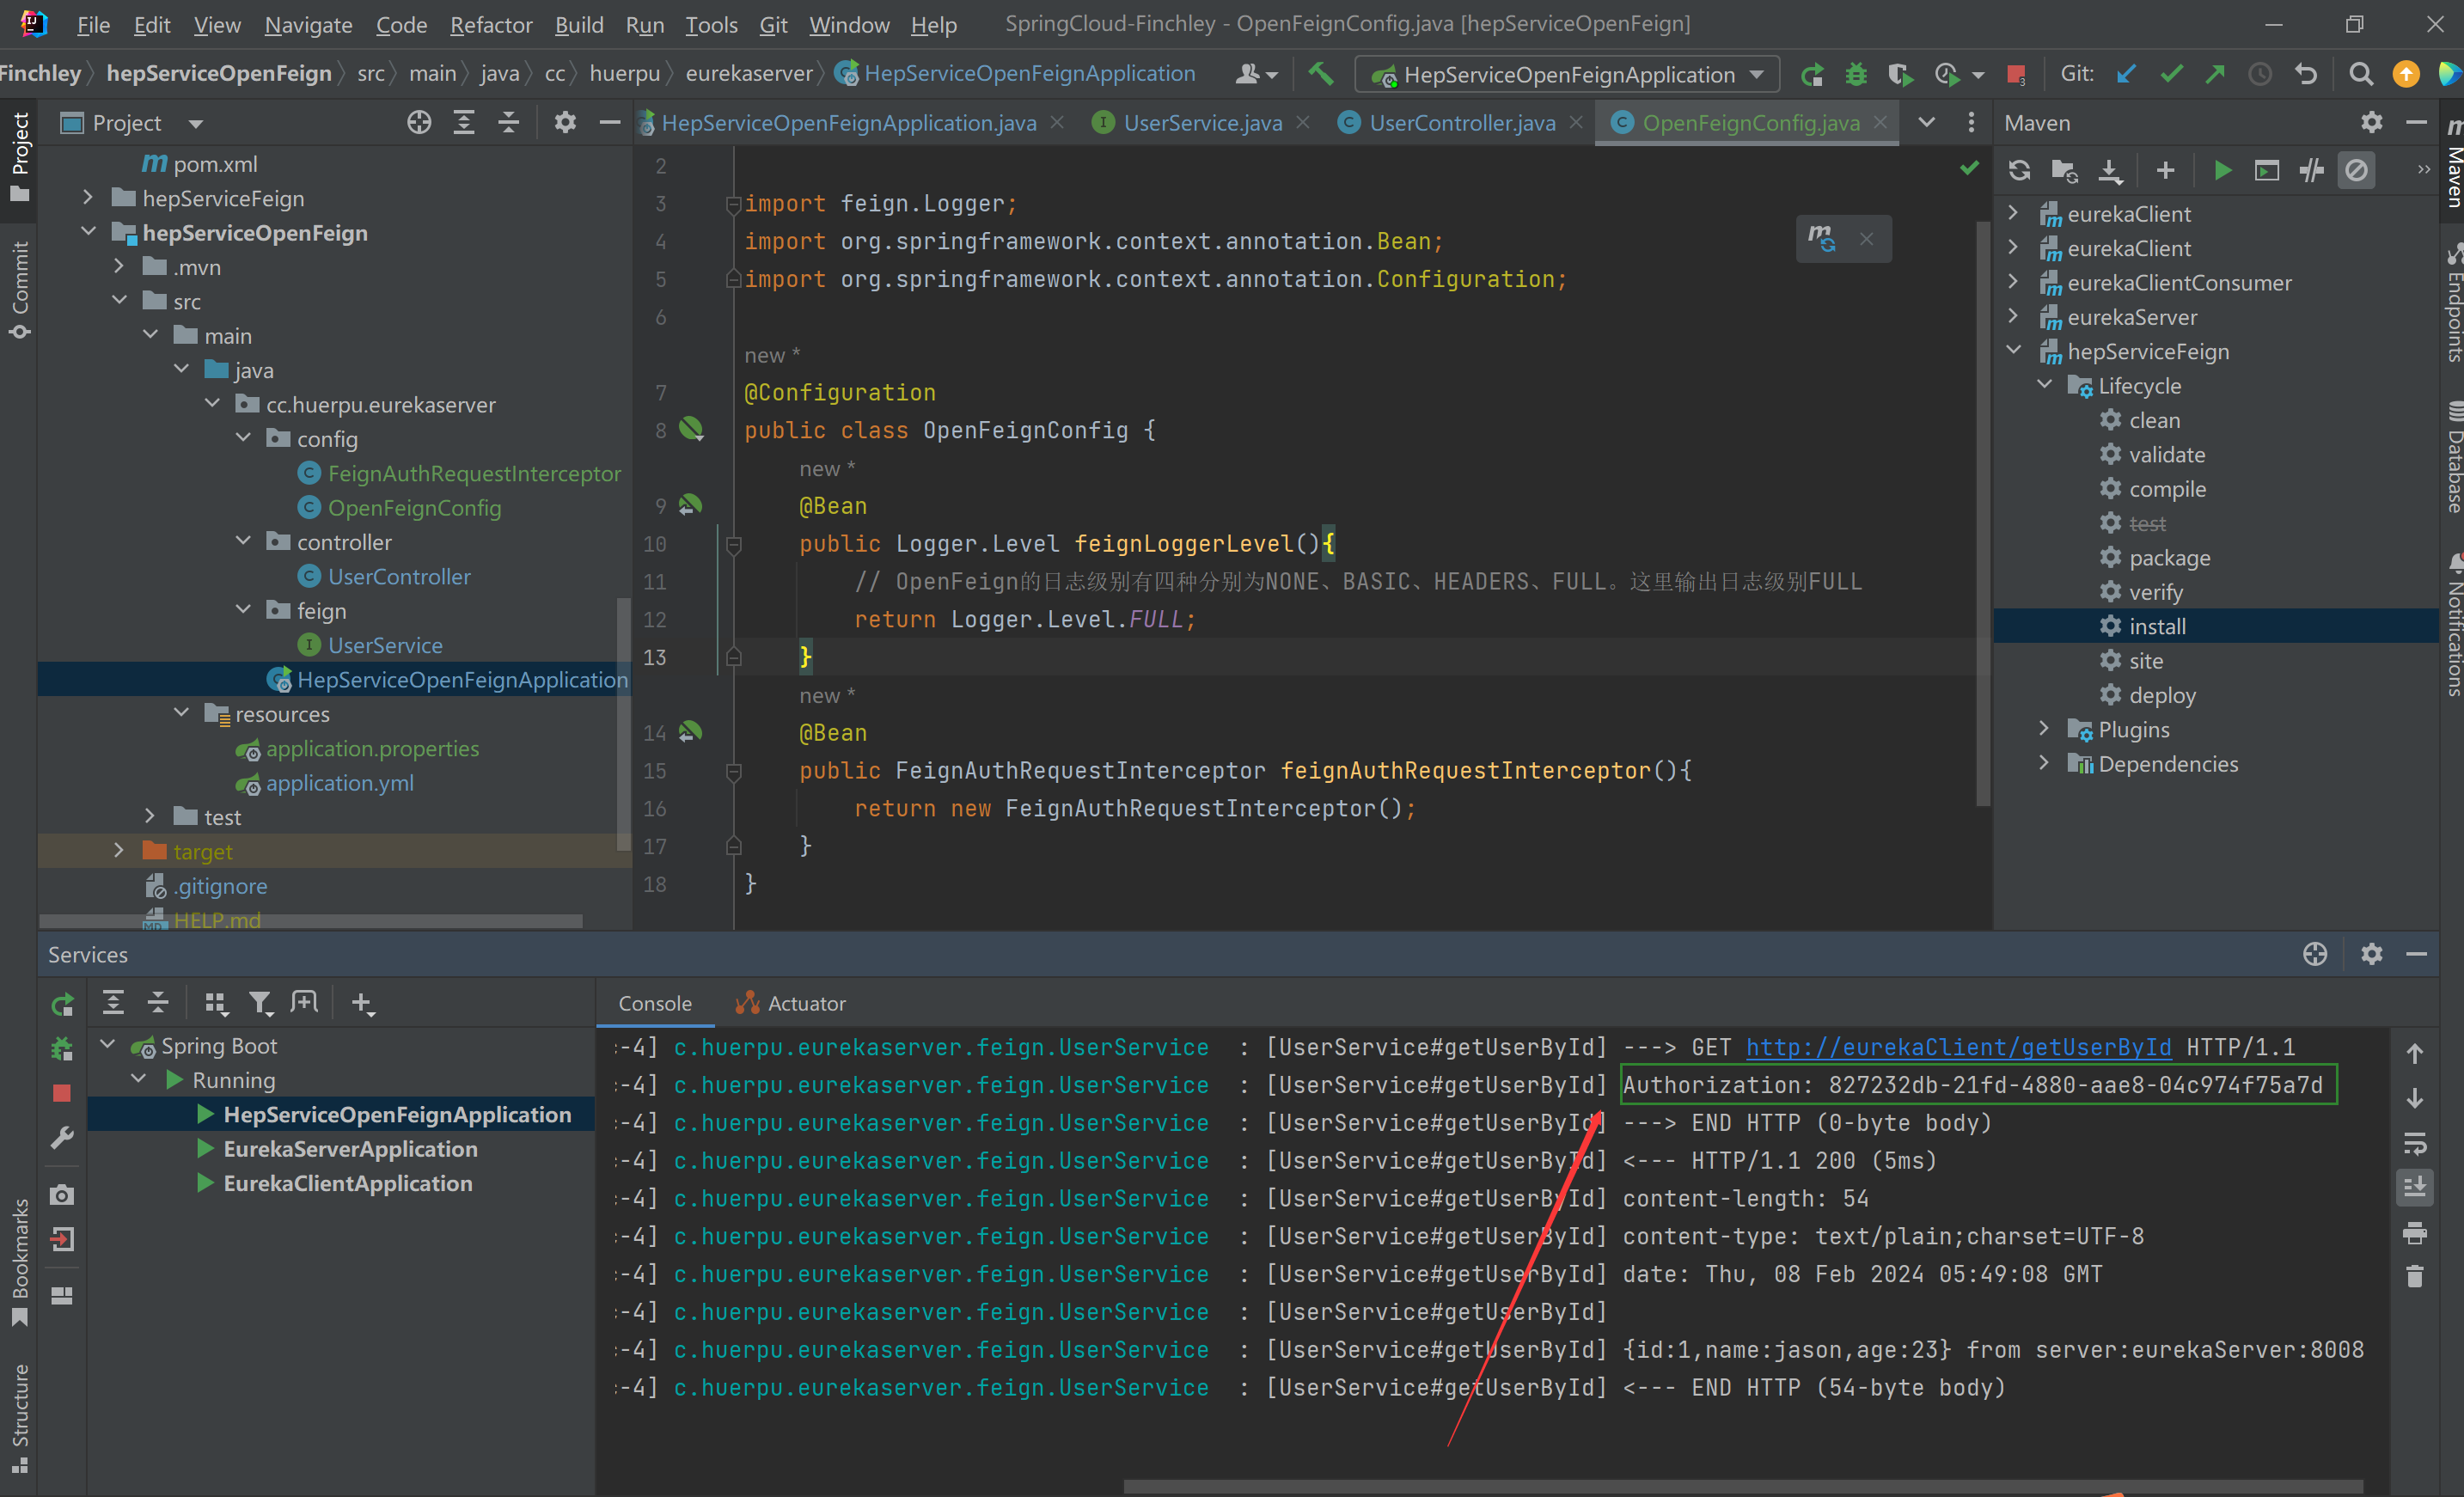This screenshot has width=2464, height=1497.
Task: Switch to UserController.java tab
Action: [1461, 123]
